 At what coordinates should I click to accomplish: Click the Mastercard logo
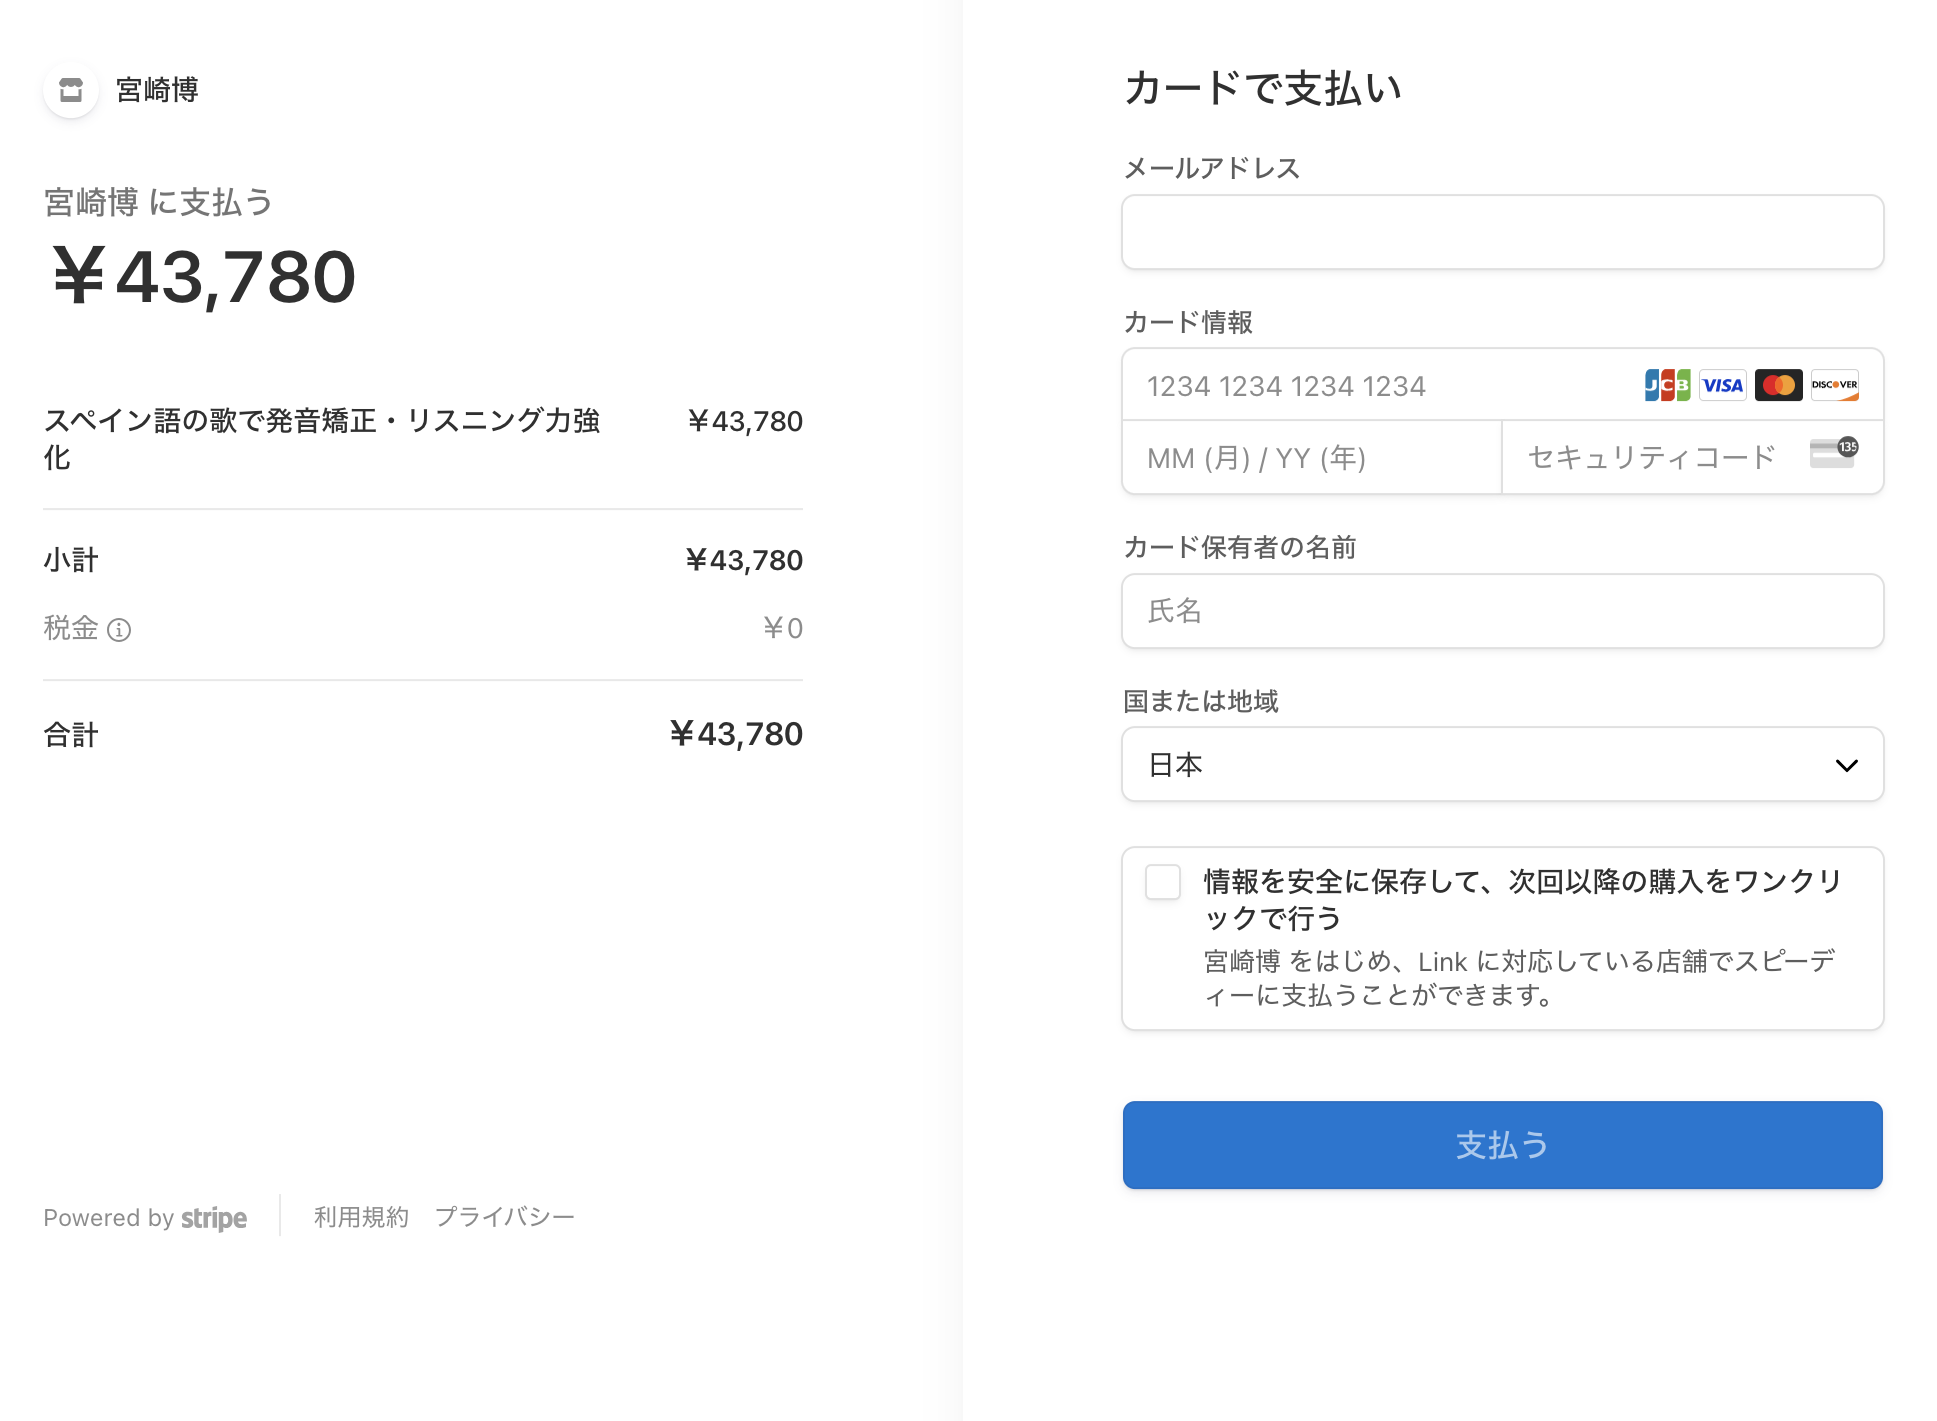coord(1779,385)
